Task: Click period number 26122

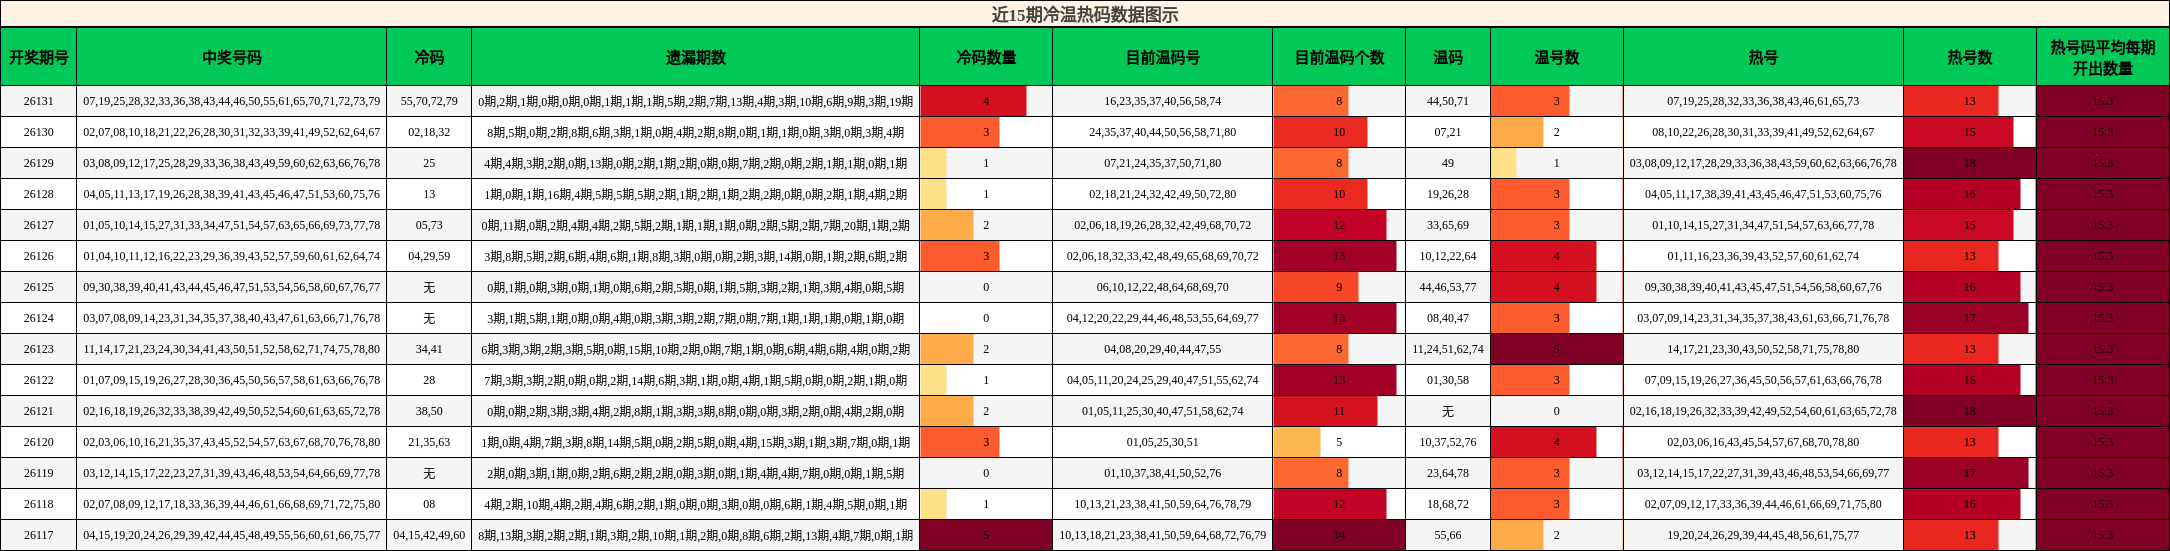Action: pos(38,380)
